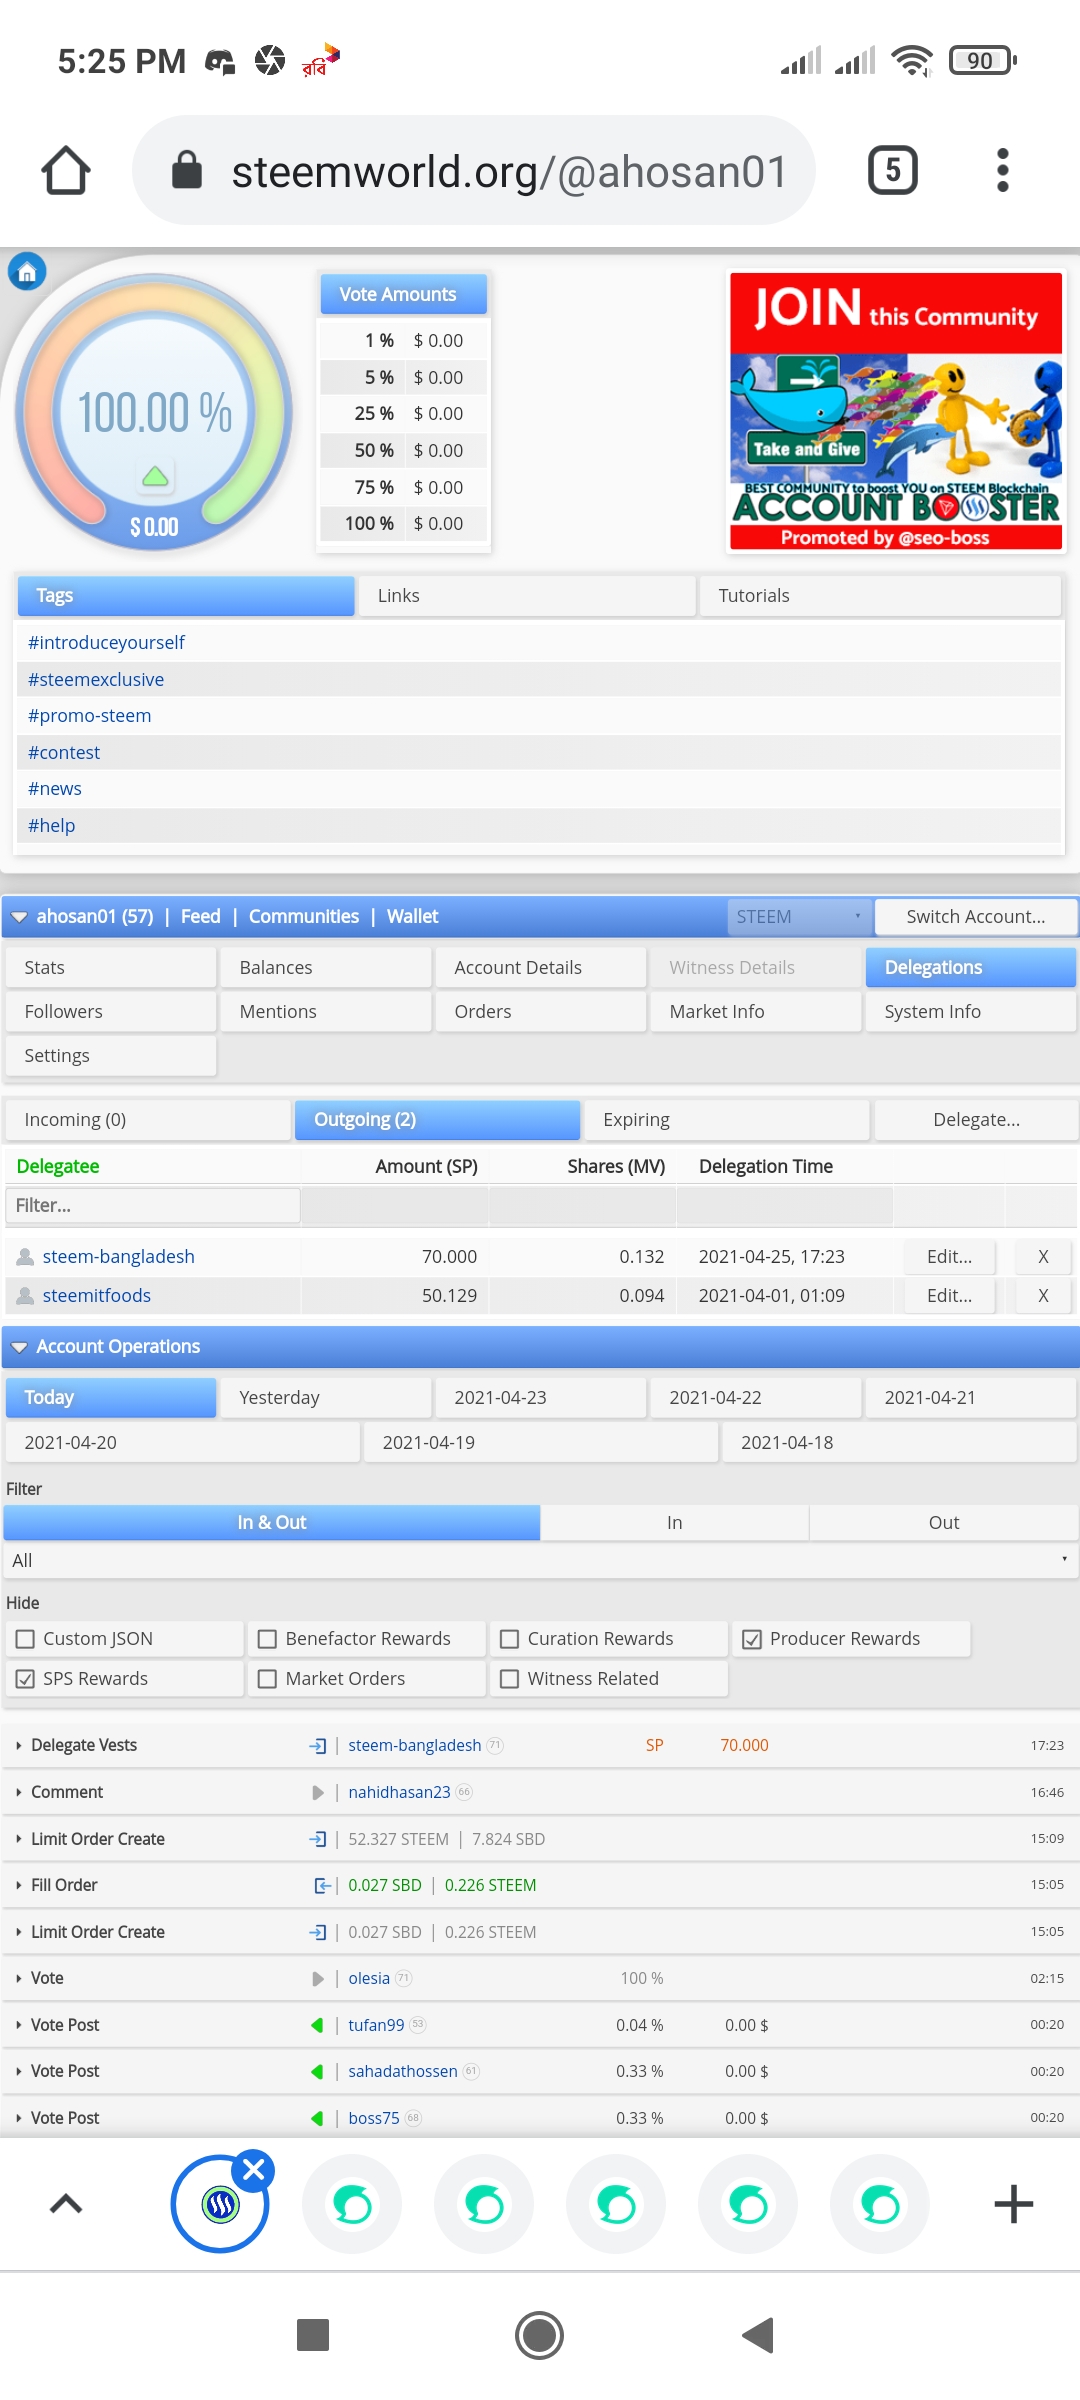Open the All operations filter dropdown
The image size is (1080, 2400).
point(540,1561)
